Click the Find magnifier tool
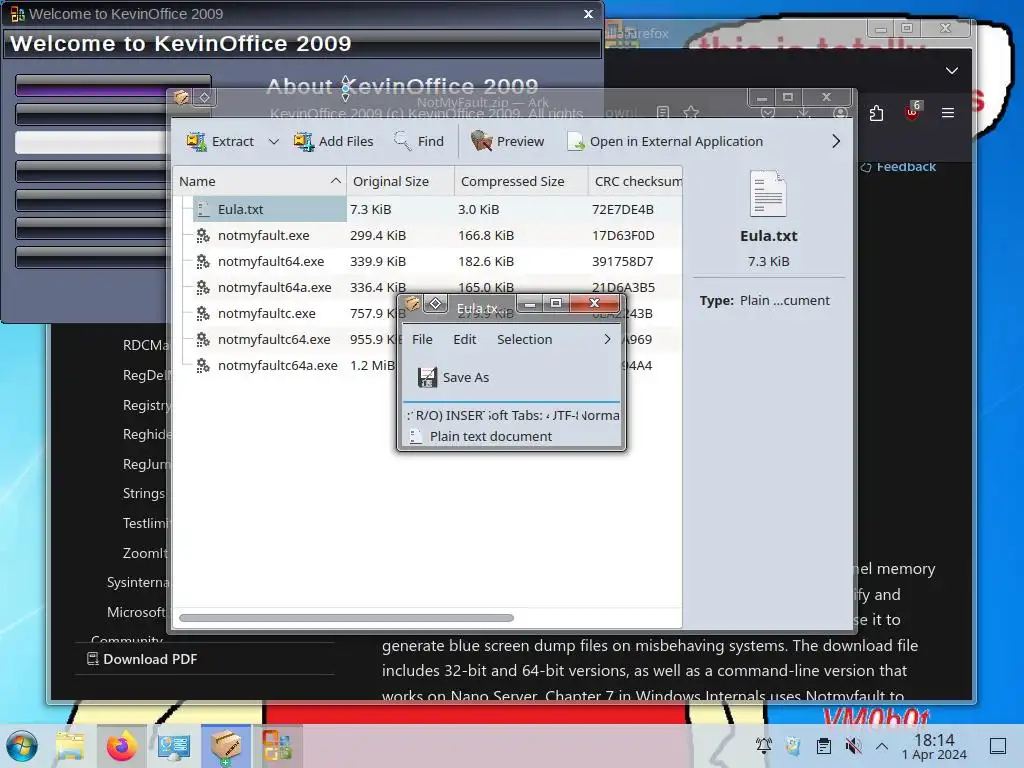This screenshot has width=1024, height=768. click(x=419, y=141)
